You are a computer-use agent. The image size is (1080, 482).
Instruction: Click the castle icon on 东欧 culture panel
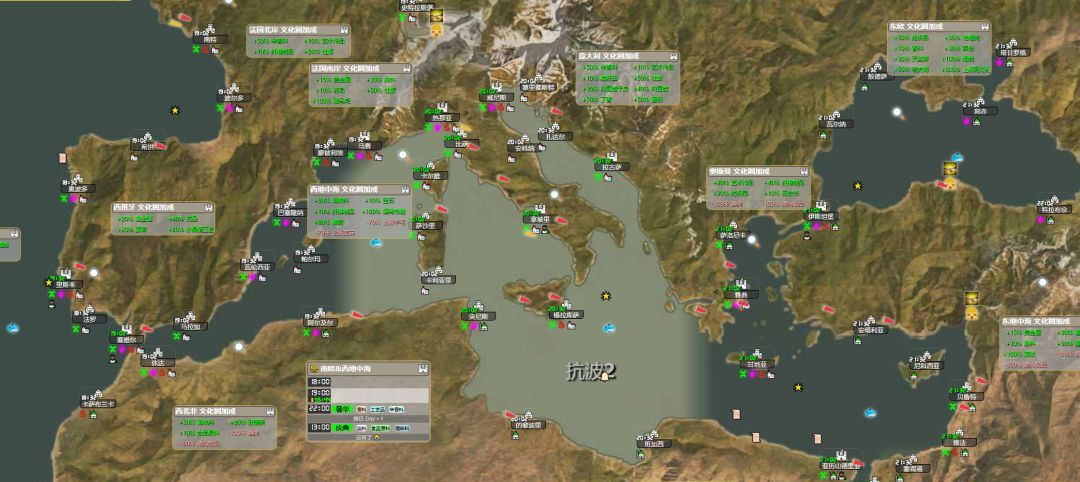point(985,26)
